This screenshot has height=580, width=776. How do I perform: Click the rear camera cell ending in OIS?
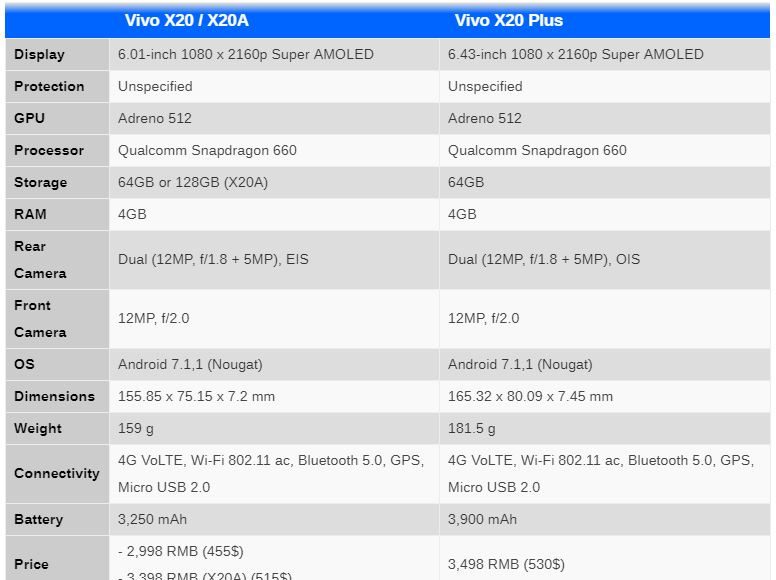(x=544, y=260)
